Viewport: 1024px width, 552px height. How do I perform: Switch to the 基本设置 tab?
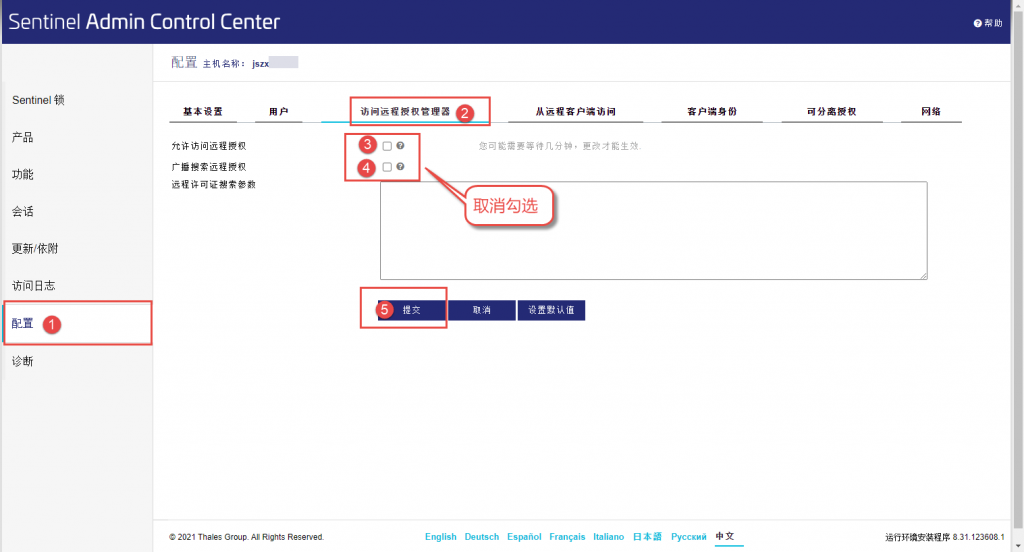coord(202,111)
